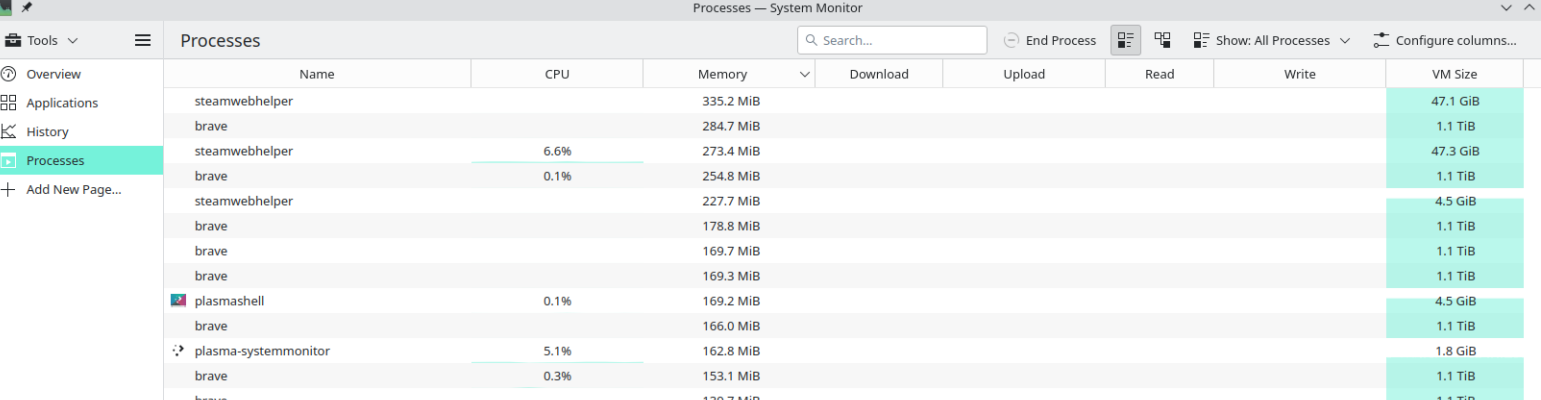Screen dimensions: 1541x400
Task: Click the 0.3% CPU cell
Action: pyautogui.click(x=557, y=376)
